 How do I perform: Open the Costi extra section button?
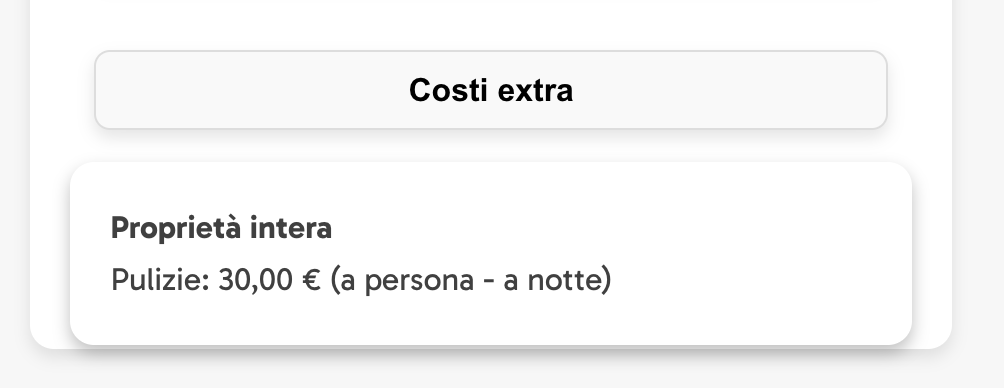coord(490,90)
